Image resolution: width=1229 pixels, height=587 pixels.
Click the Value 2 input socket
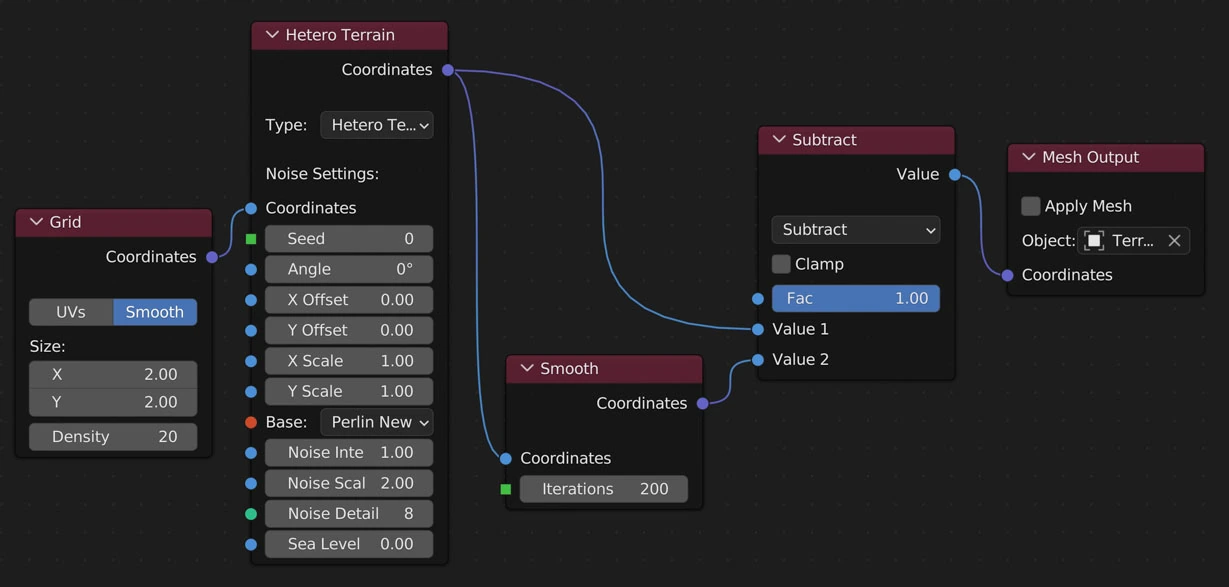tap(758, 360)
